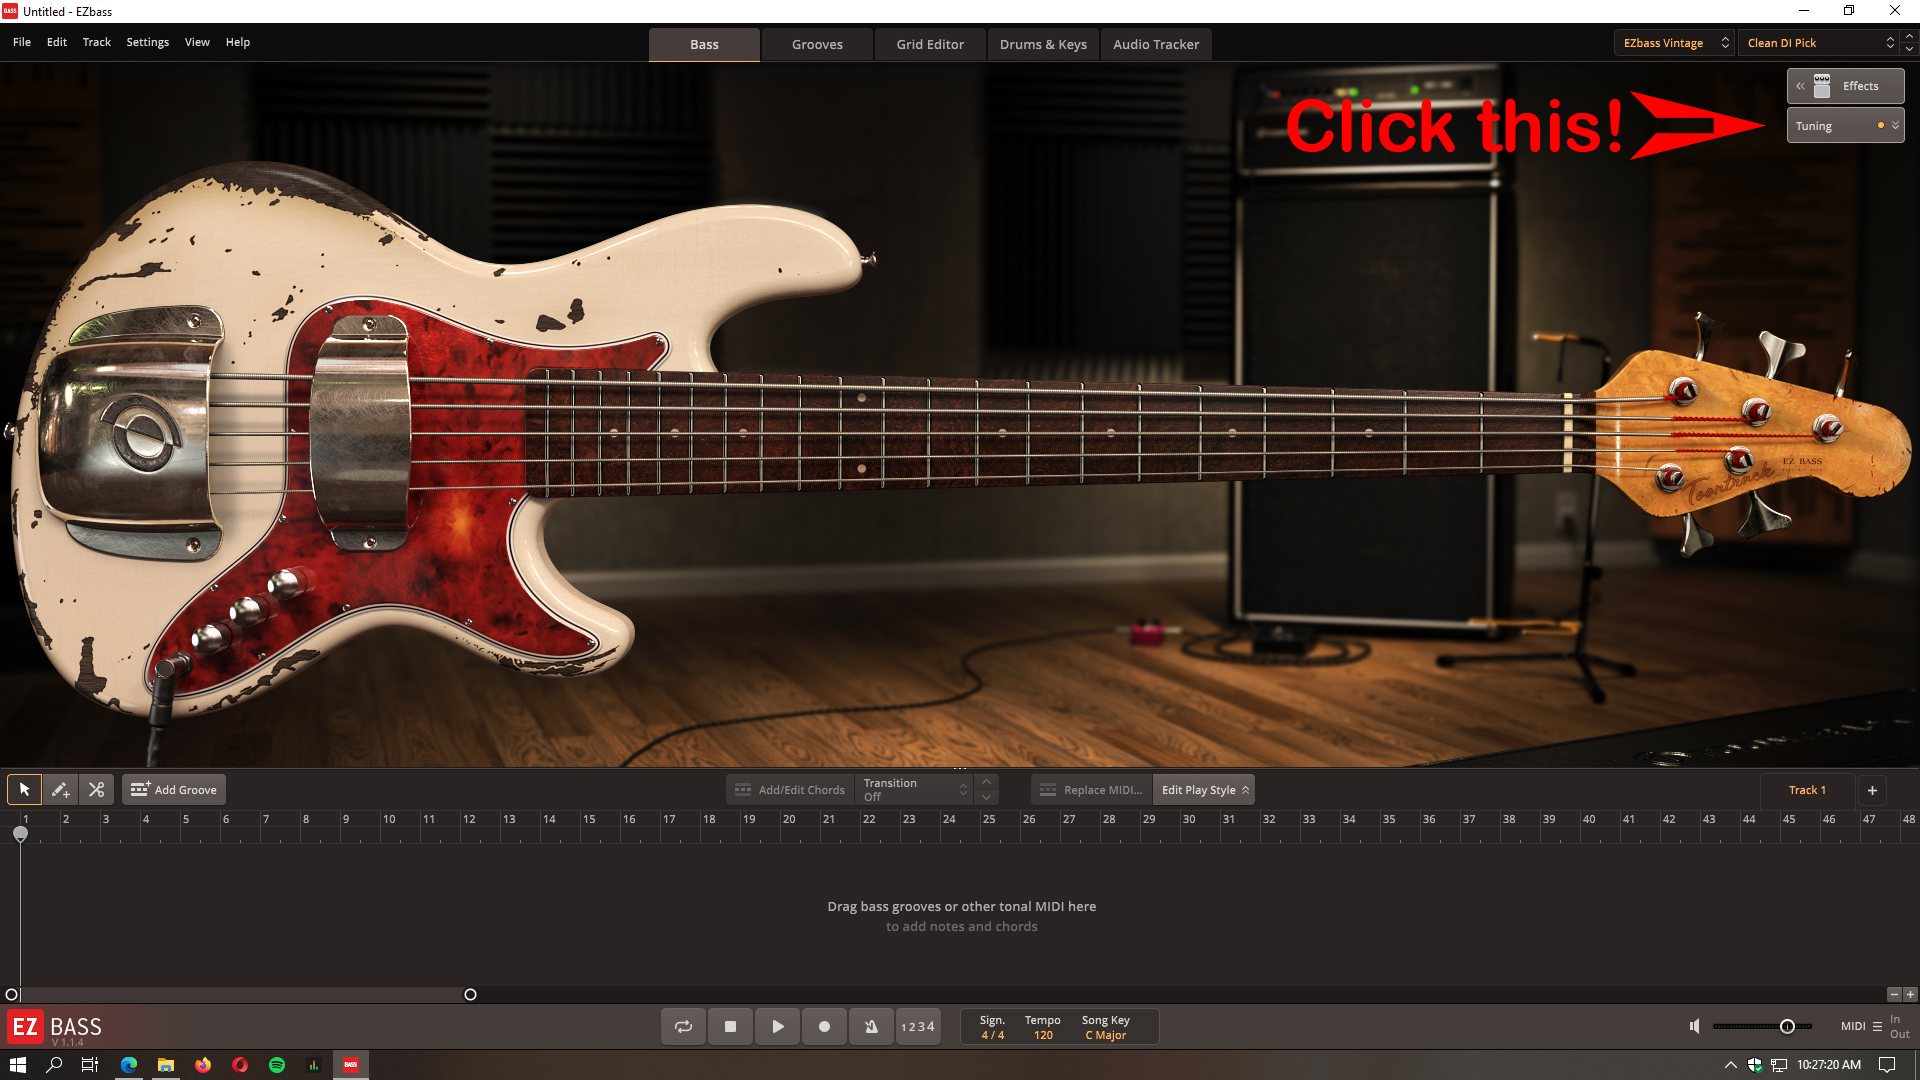Open the Clean DI Pick preset dropdown
Viewport: 1920px width, 1080px height.
tap(1820, 43)
